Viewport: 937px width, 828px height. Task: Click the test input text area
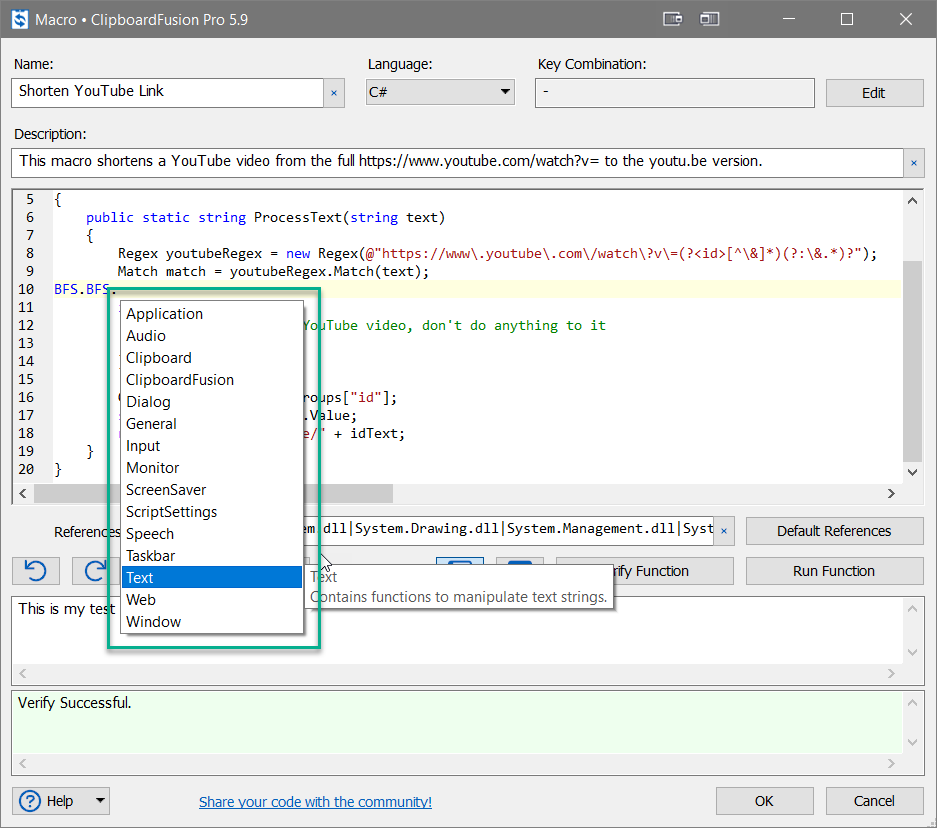(457, 630)
